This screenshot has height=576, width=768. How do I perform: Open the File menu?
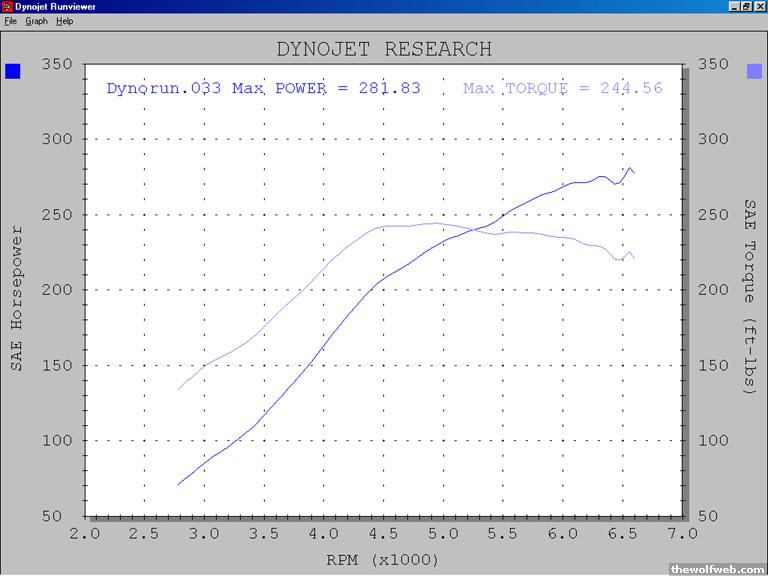(10, 21)
